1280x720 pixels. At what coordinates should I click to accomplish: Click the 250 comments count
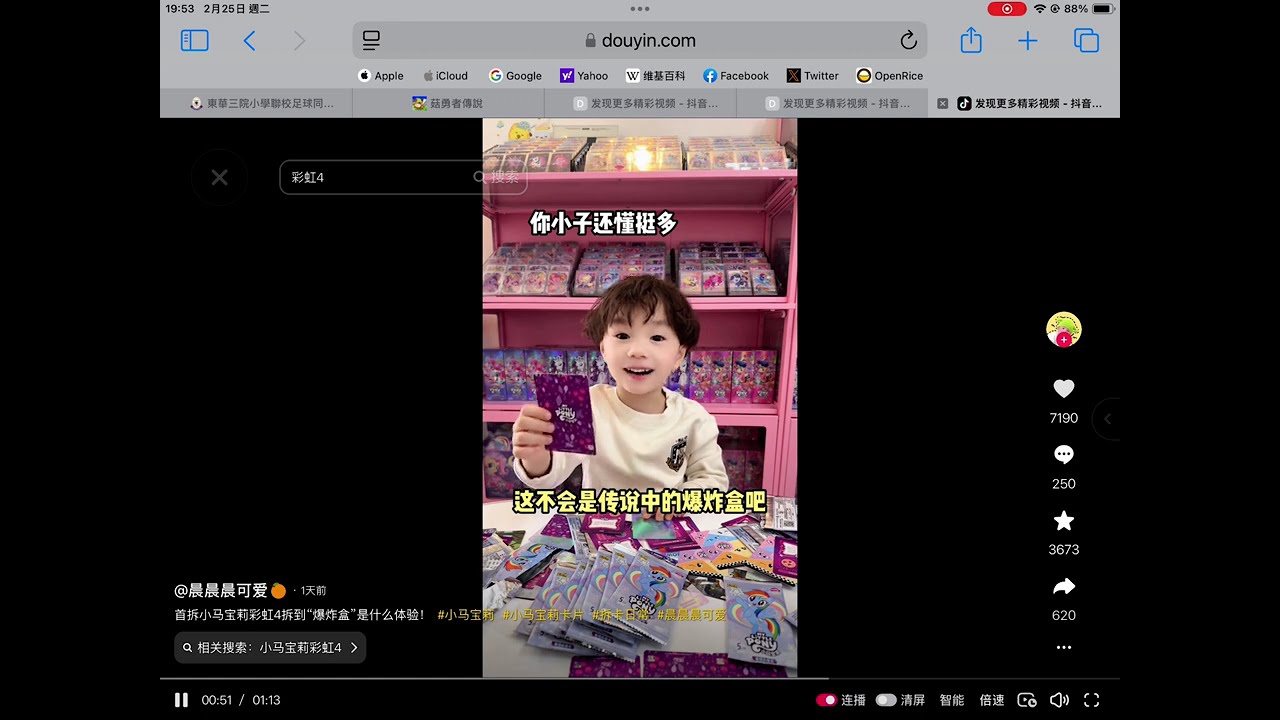pyautogui.click(x=1064, y=484)
